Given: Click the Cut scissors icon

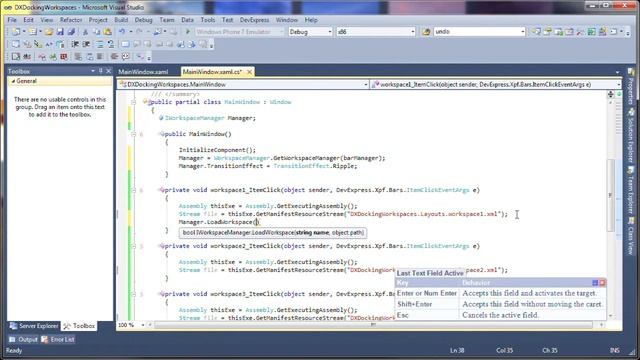Looking at the screenshot, I should coord(85,32).
